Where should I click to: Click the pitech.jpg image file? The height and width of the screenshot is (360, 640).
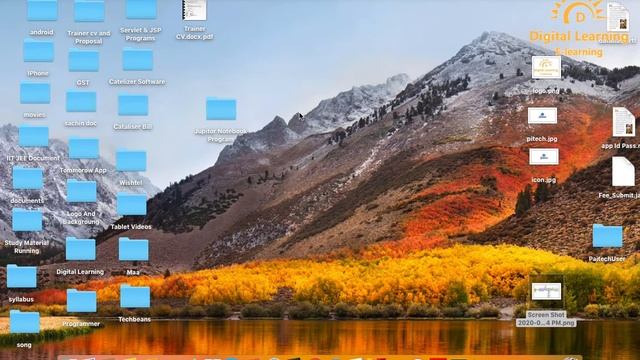click(x=542, y=116)
